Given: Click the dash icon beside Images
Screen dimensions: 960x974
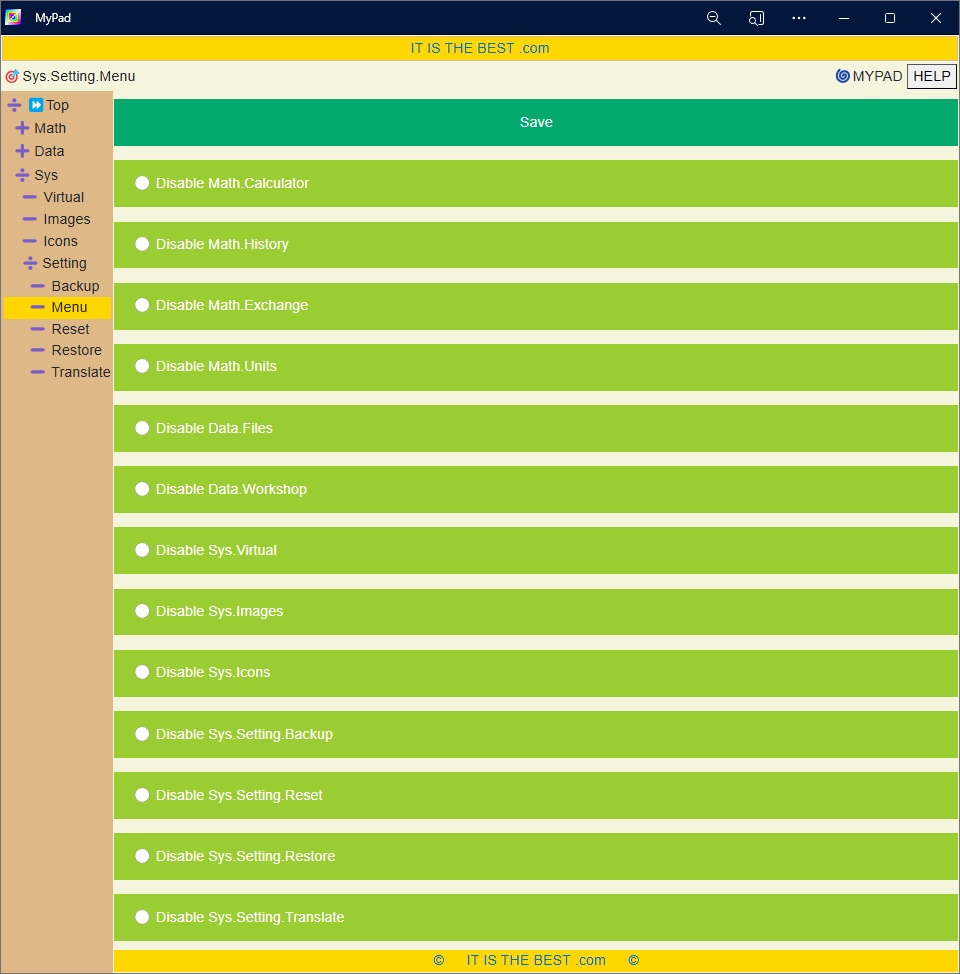Looking at the screenshot, I should [x=30, y=219].
